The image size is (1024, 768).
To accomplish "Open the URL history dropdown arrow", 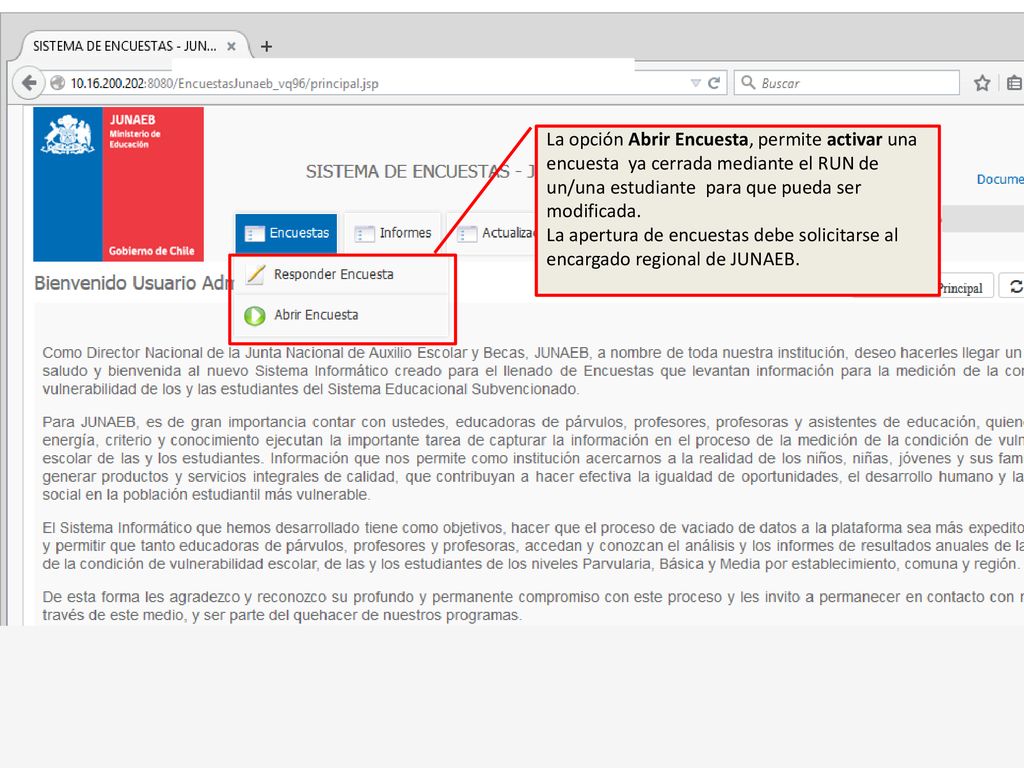I will pyautogui.click(x=695, y=83).
